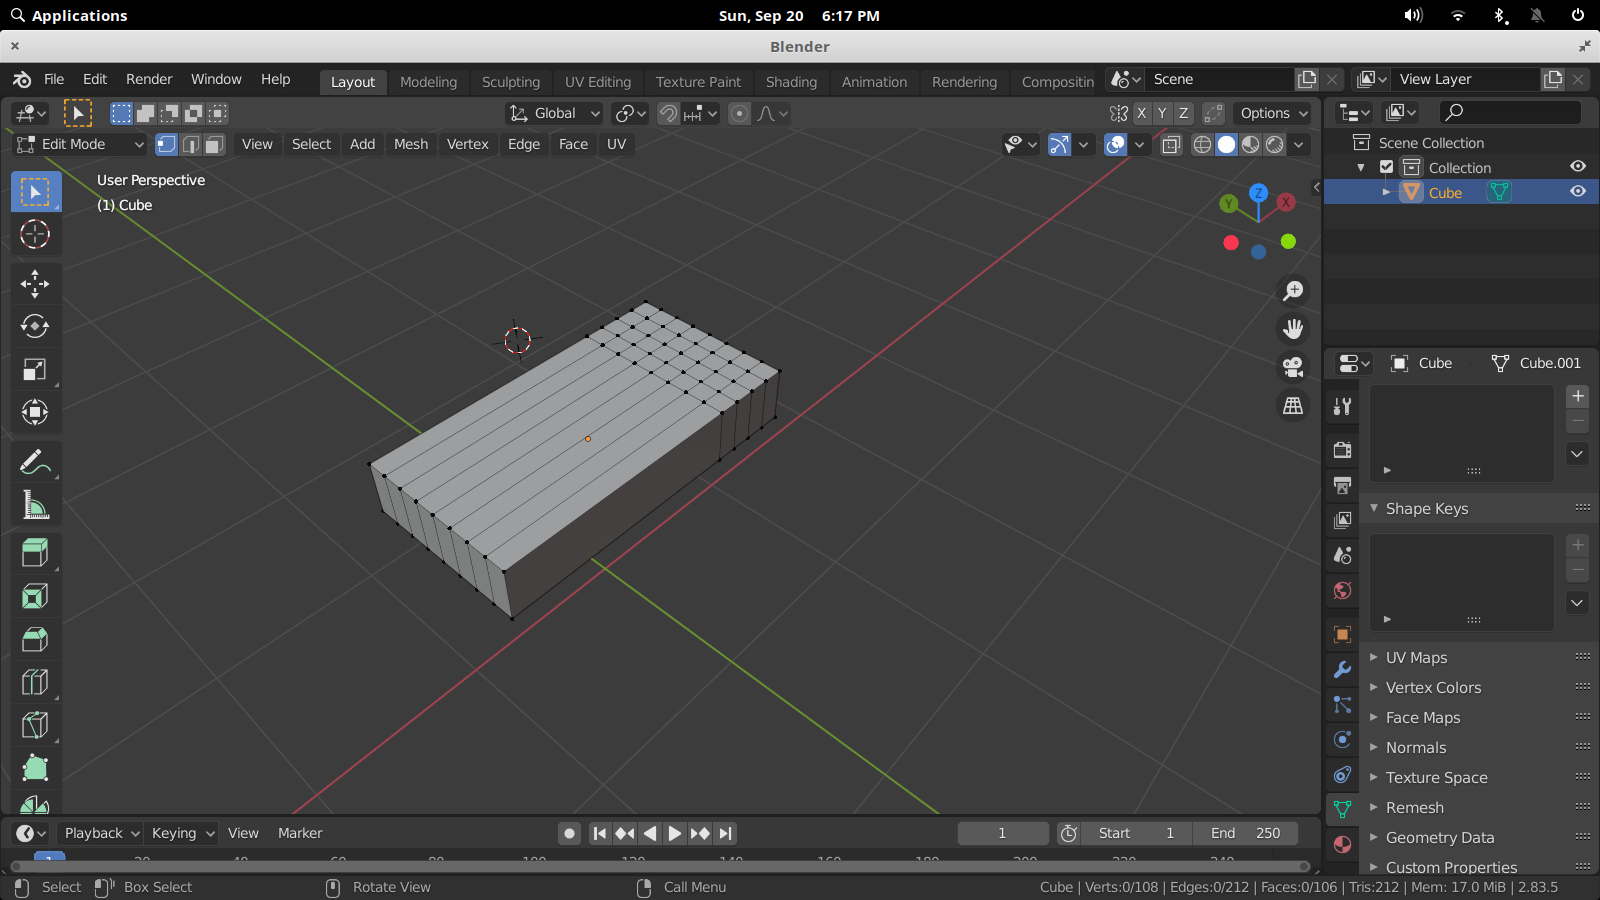Open the Global orientation dropdown
This screenshot has width=1600, height=900.
point(555,113)
